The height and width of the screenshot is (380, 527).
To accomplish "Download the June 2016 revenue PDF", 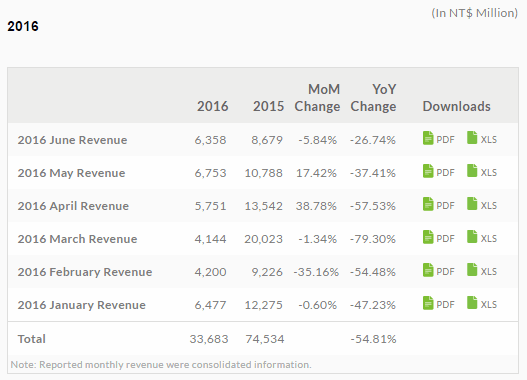I will (439, 138).
